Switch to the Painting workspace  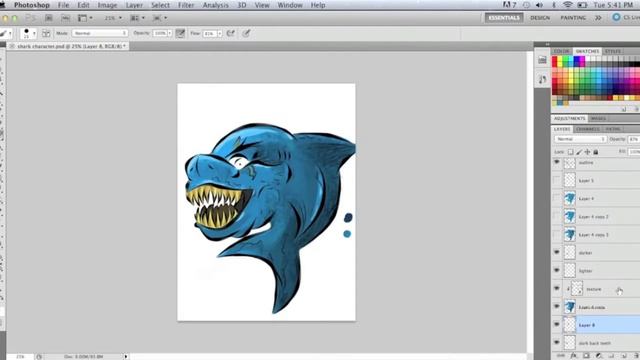(x=573, y=18)
